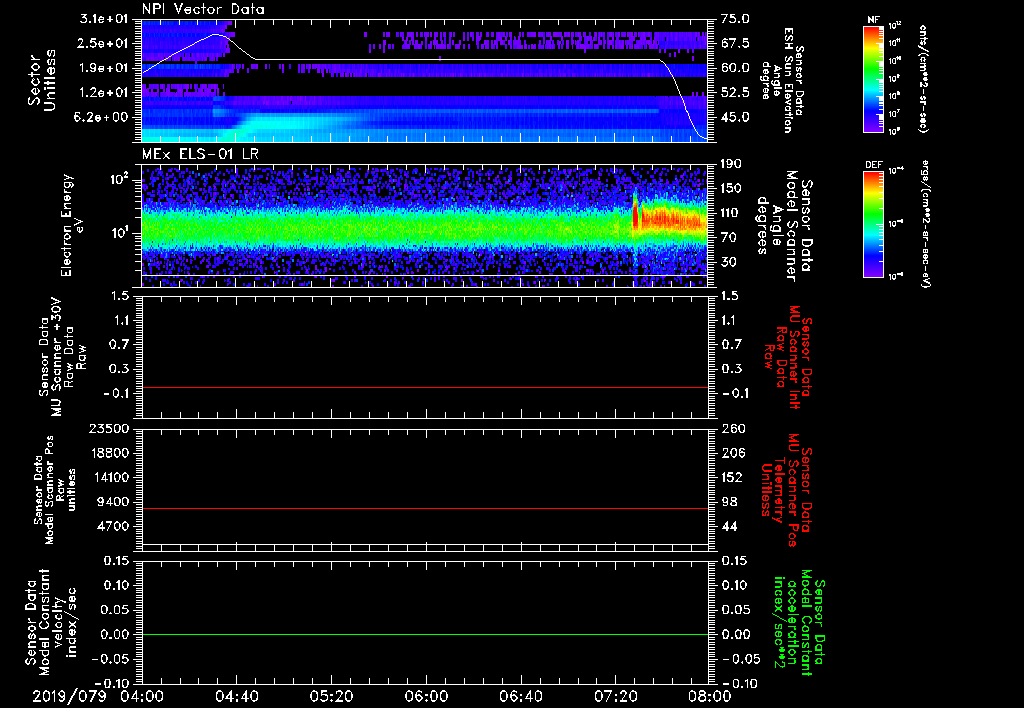Click the green zero line in the velocity panel
The height and width of the screenshot is (708, 1024).
425,634
